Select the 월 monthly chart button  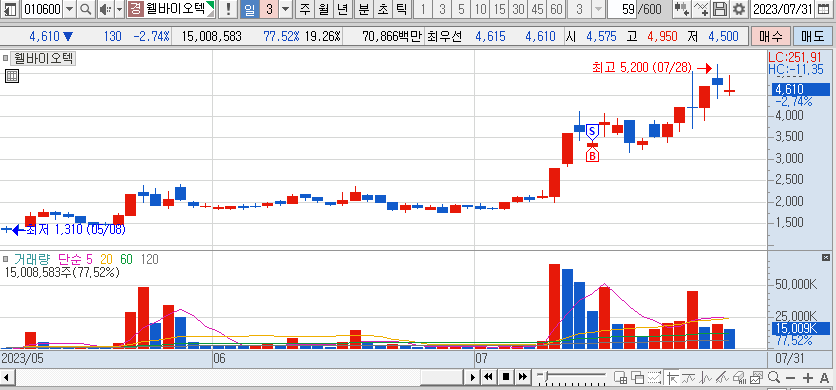[x=324, y=9]
